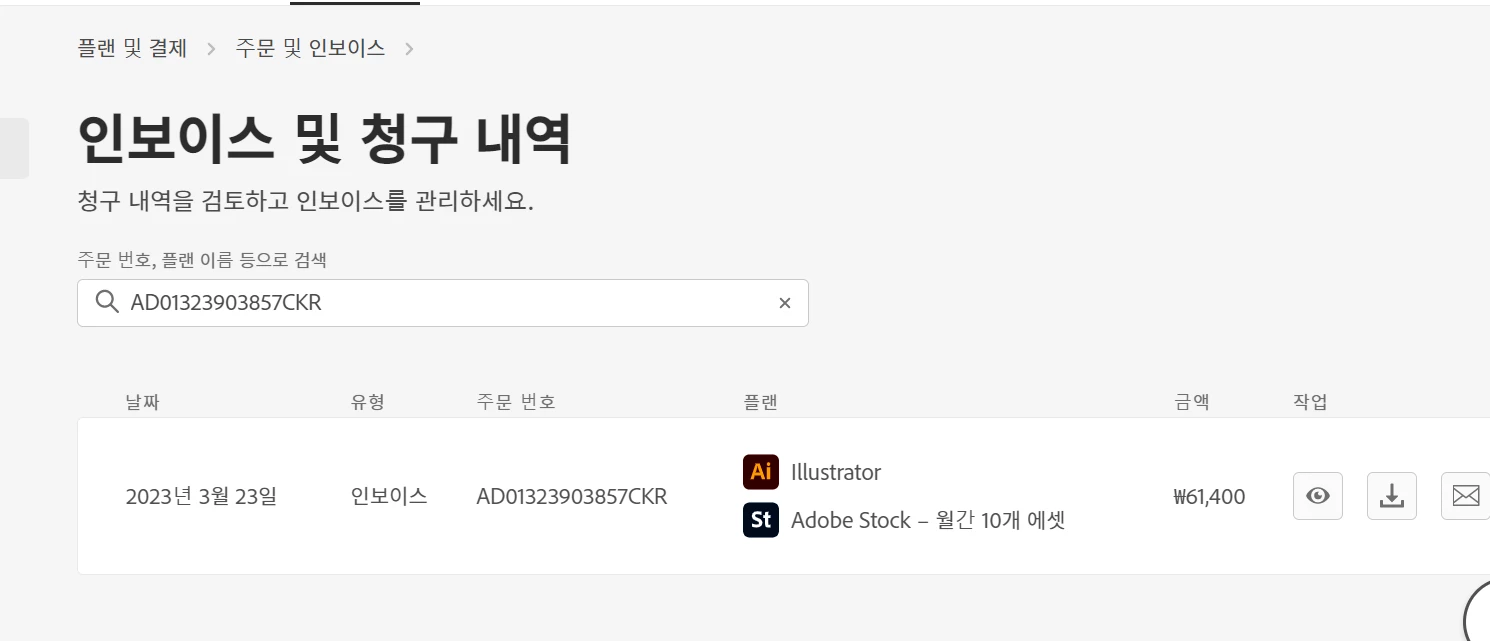Image resolution: width=1490 pixels, height=641 pixels.
Task: Select the order number AD01323903857CKR in the row
Action: pos(572,496)
